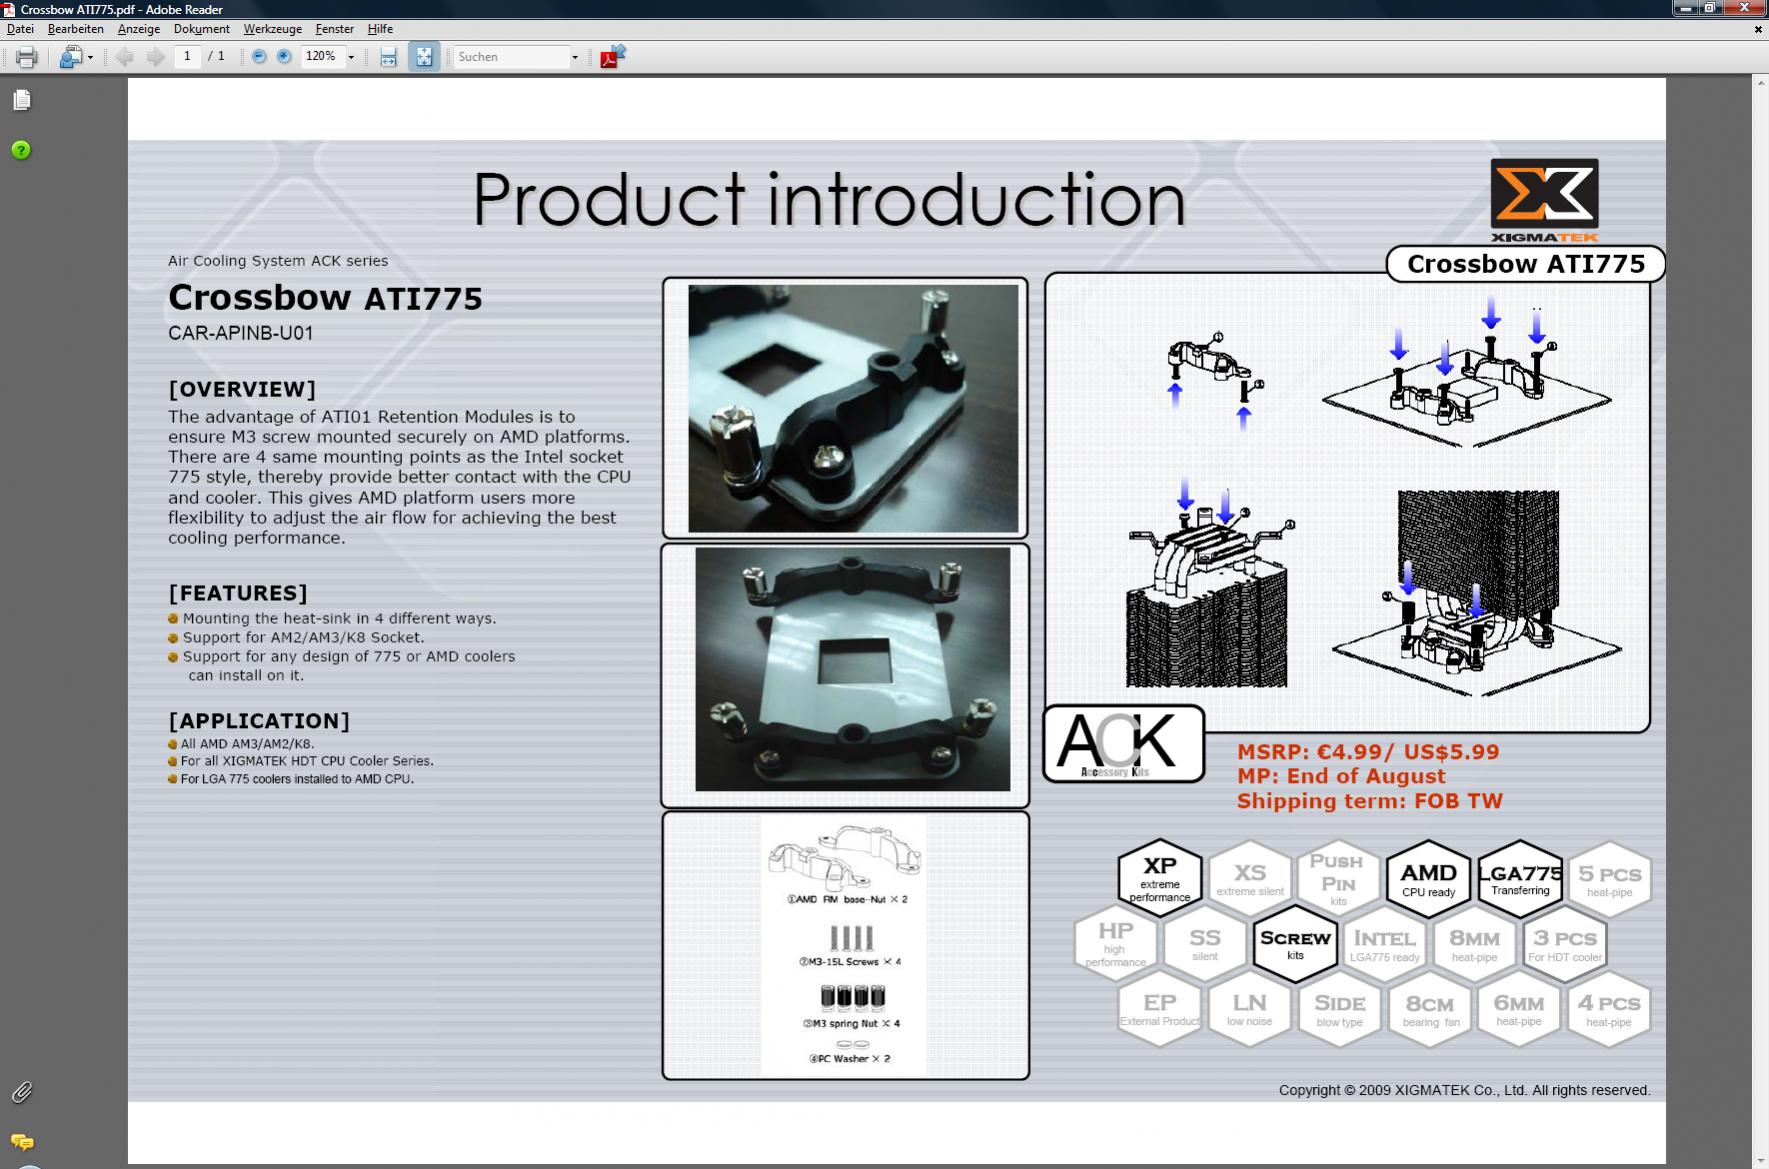Zoom out with the minus button
Viewport: 1769px width, 1169px height.
[259, 57]
